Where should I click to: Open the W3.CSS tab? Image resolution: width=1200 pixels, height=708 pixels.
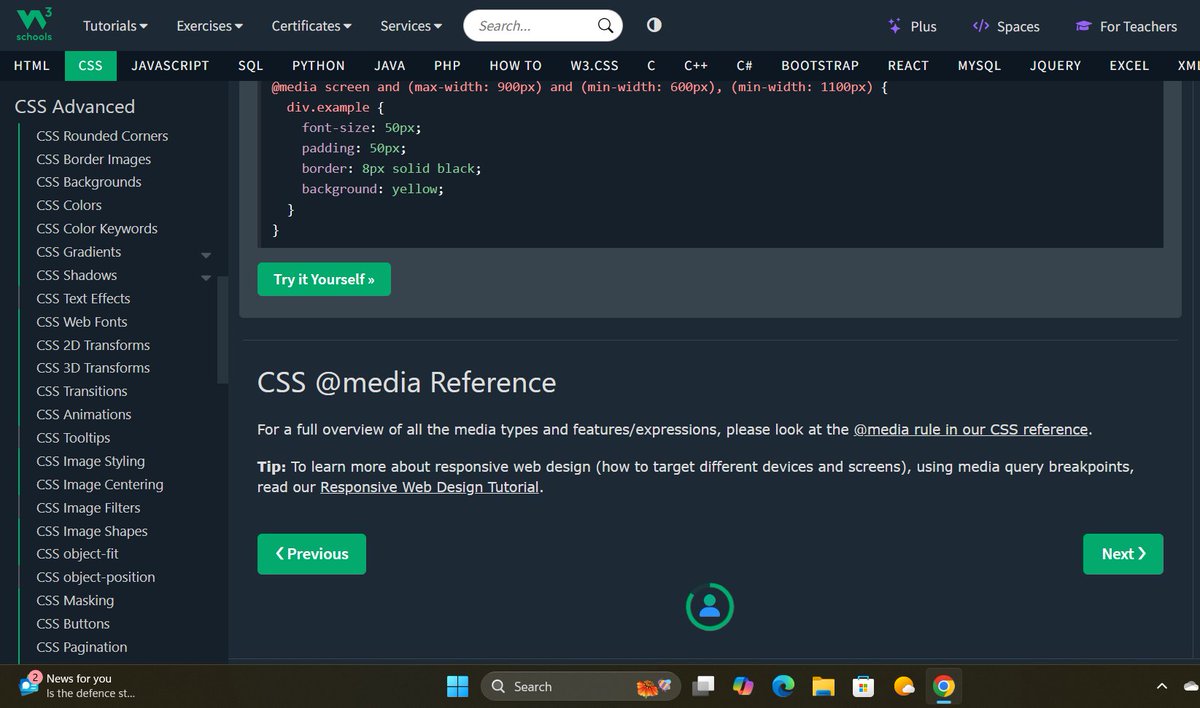tap(594, 65)
